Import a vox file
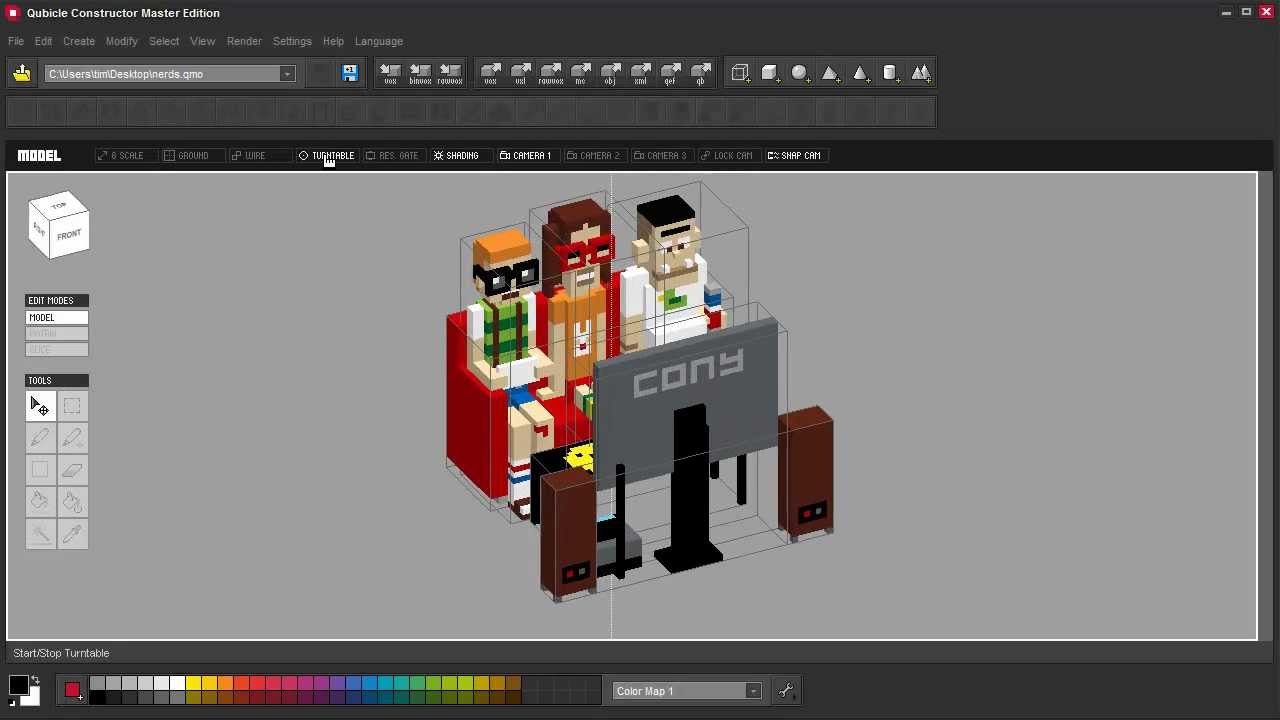Screen dimensions: 1280x720 (390, 74)
